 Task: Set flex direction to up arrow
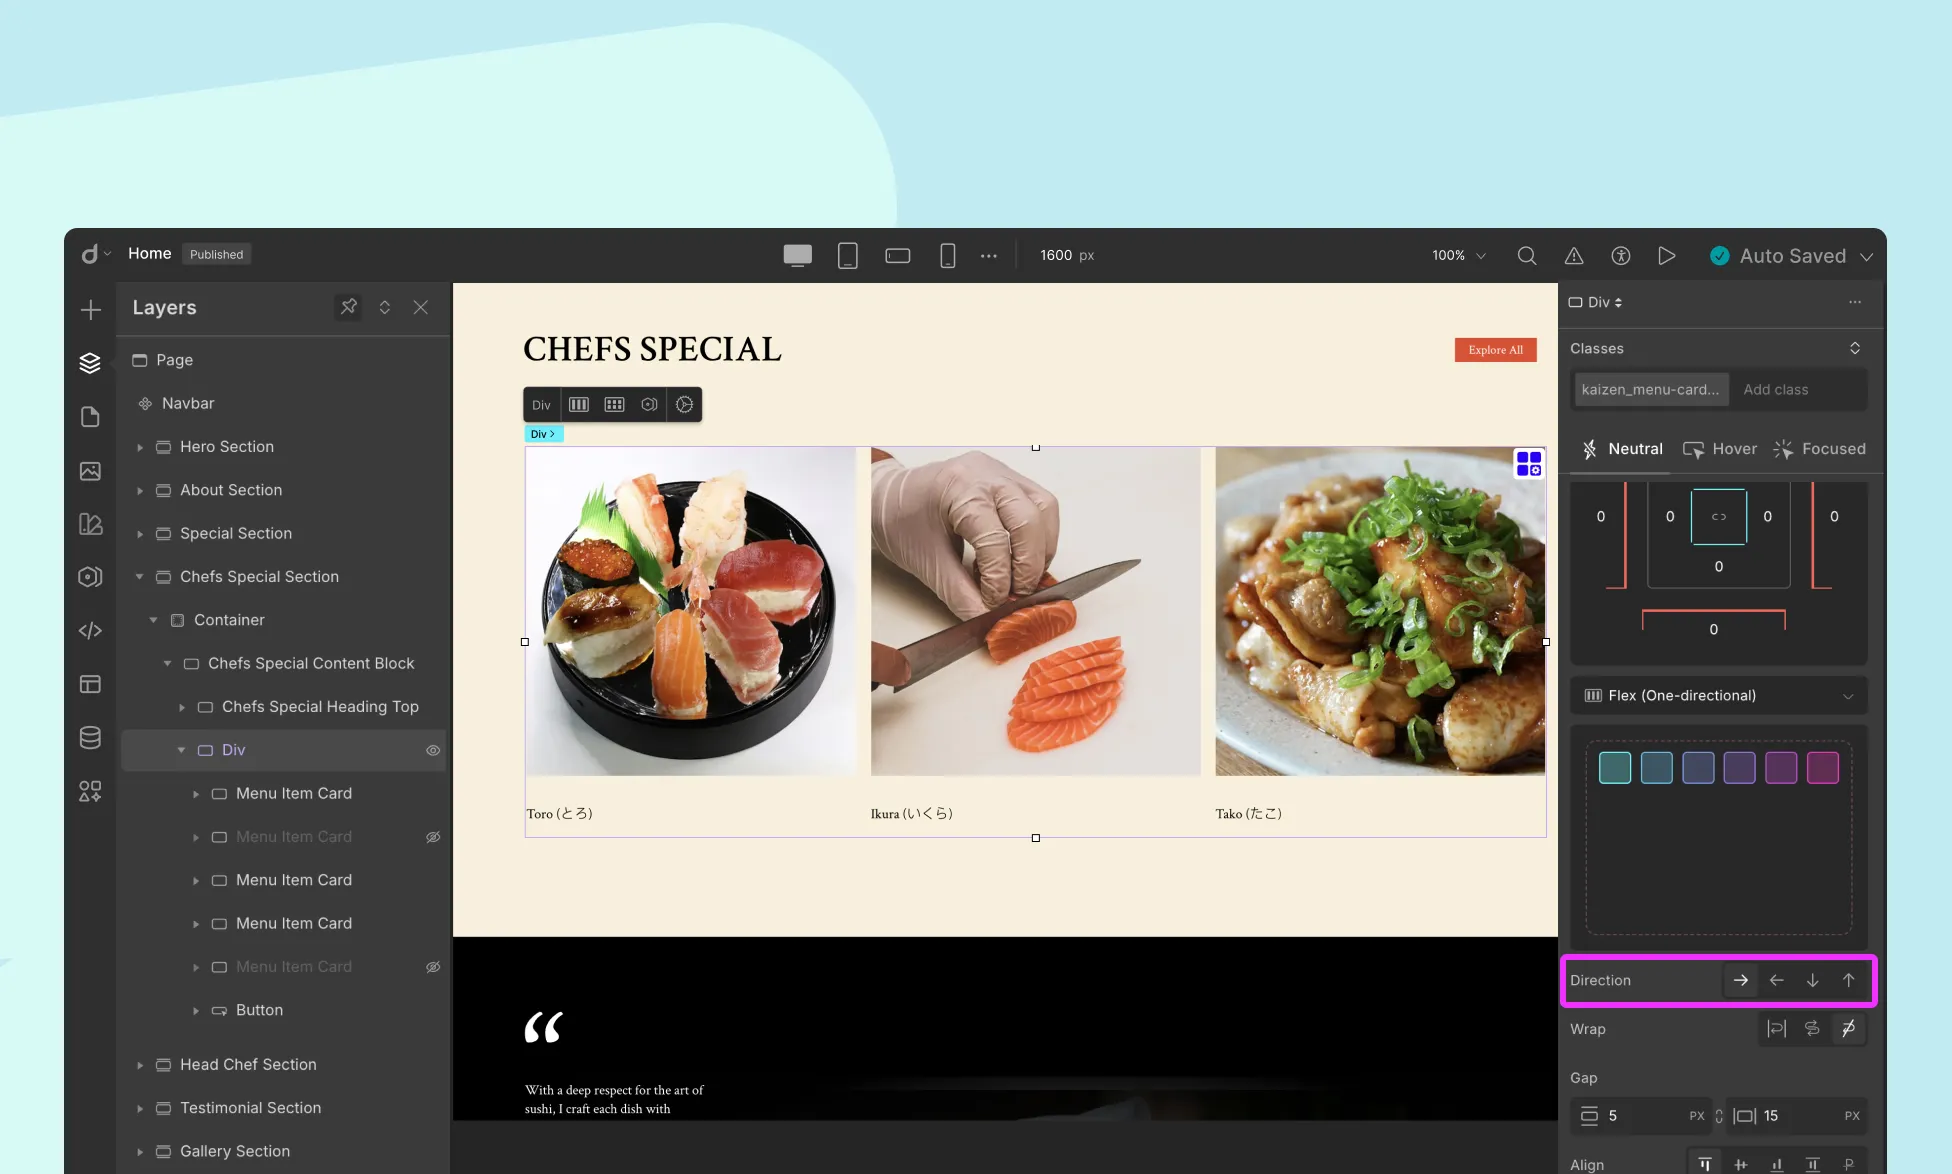(1849, 980)
